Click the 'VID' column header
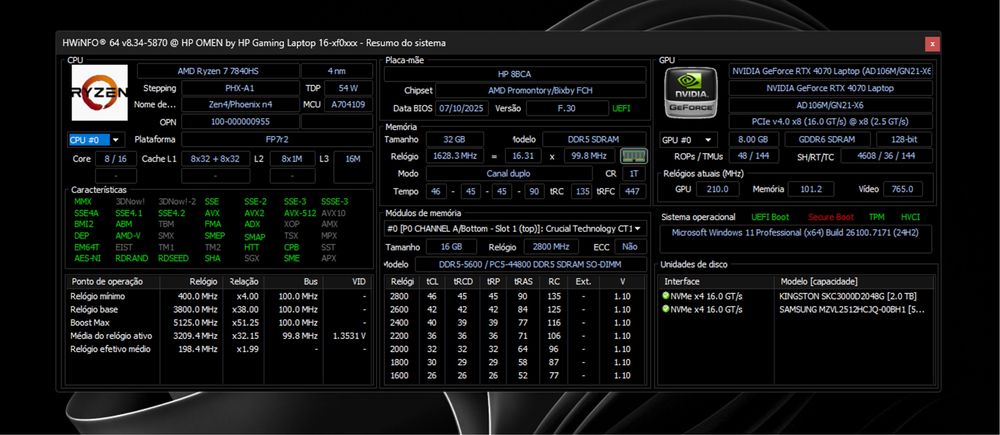Screen dimensions: 1000x435 click(x=348, y=281)
